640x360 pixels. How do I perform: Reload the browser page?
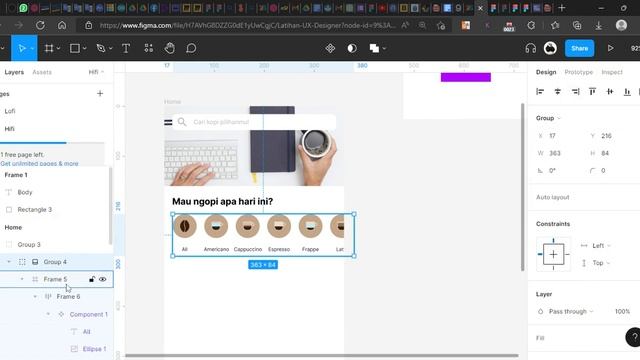click(40, 25)
